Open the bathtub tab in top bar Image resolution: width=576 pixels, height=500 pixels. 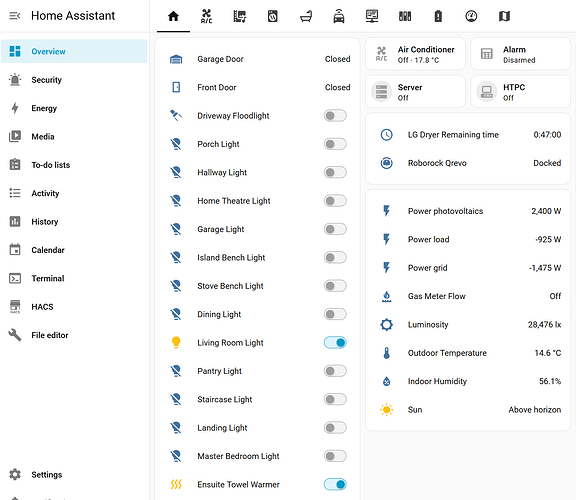(306, 16)
